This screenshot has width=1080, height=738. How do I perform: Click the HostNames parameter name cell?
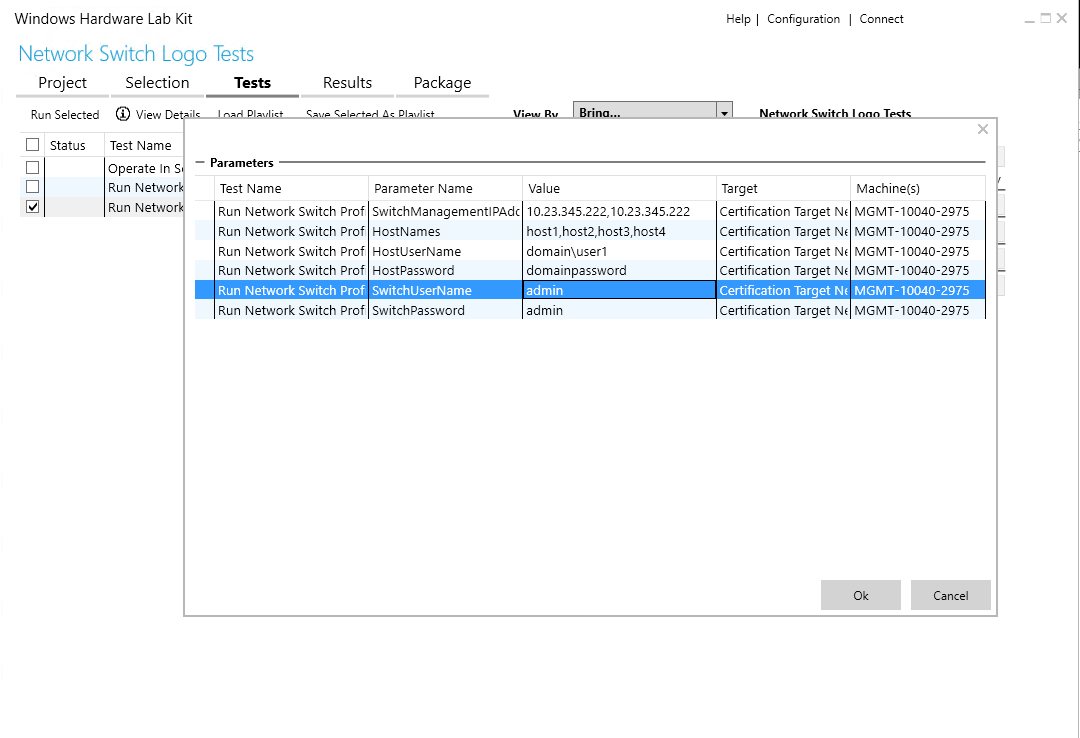pos(445,232)
